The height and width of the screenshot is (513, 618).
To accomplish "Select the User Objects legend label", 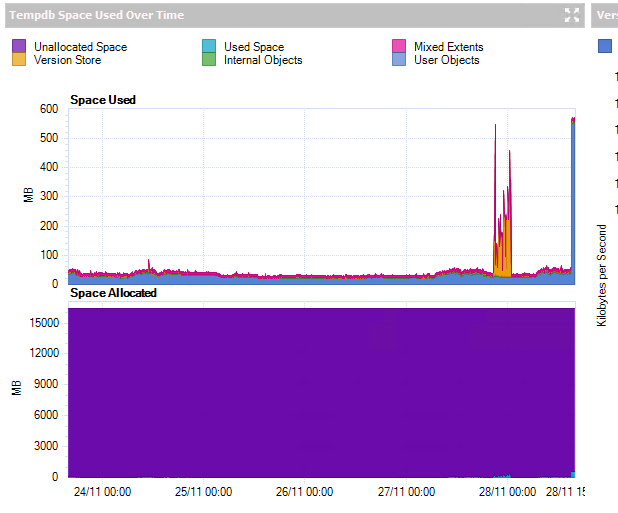I will coord(447,60).
